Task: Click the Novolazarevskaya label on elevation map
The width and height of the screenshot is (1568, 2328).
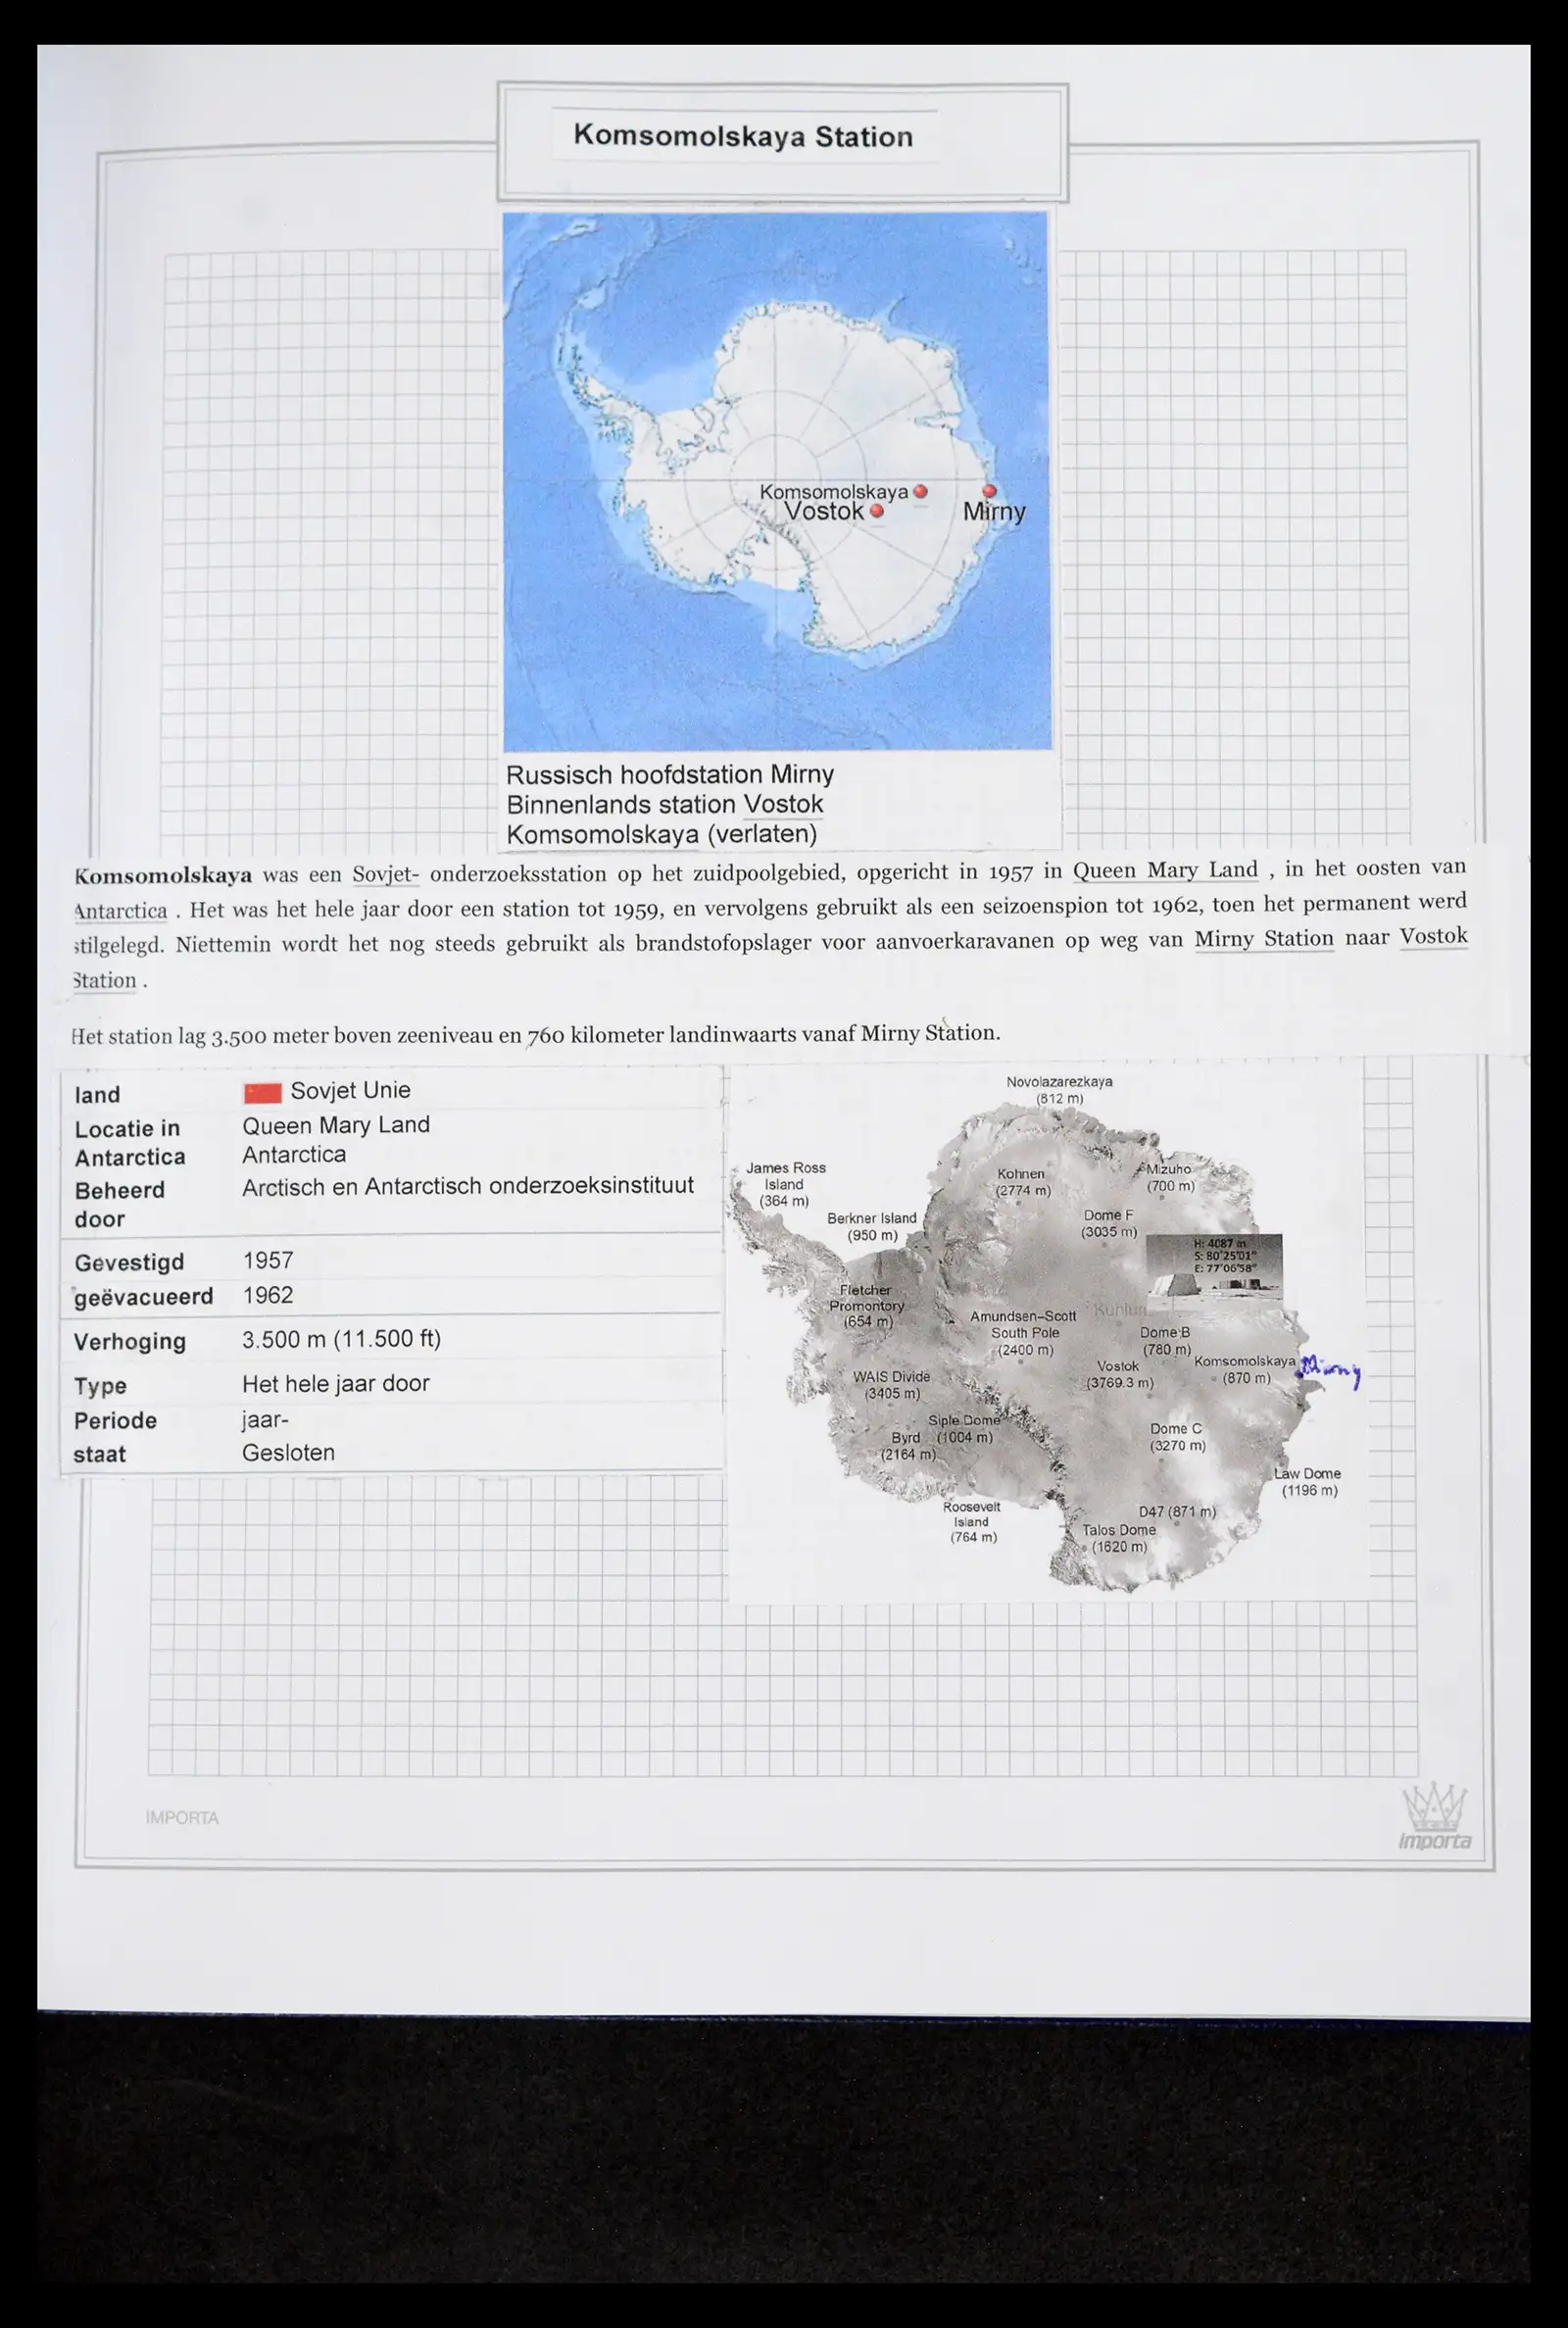Action: tap(1059, 1089)
